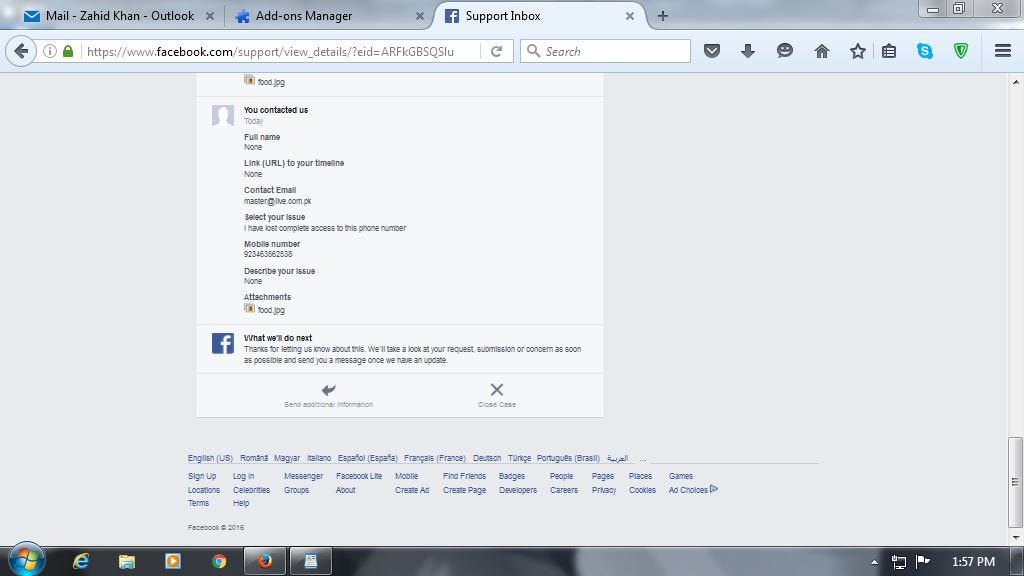This screenshot has width=1024, height=576.
Task: Go to the Home page icon
Action: tap(822, 51)
